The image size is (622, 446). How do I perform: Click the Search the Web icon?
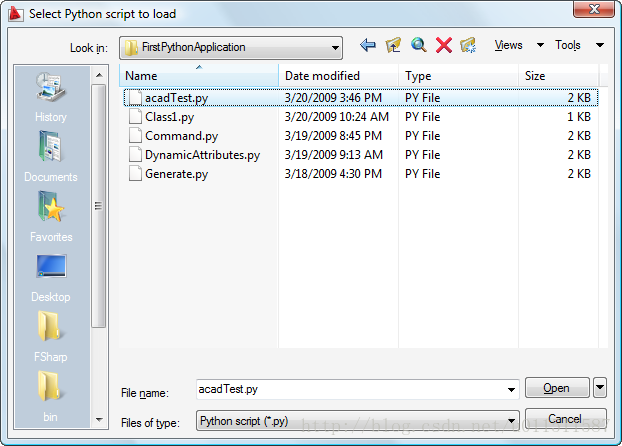418,46
